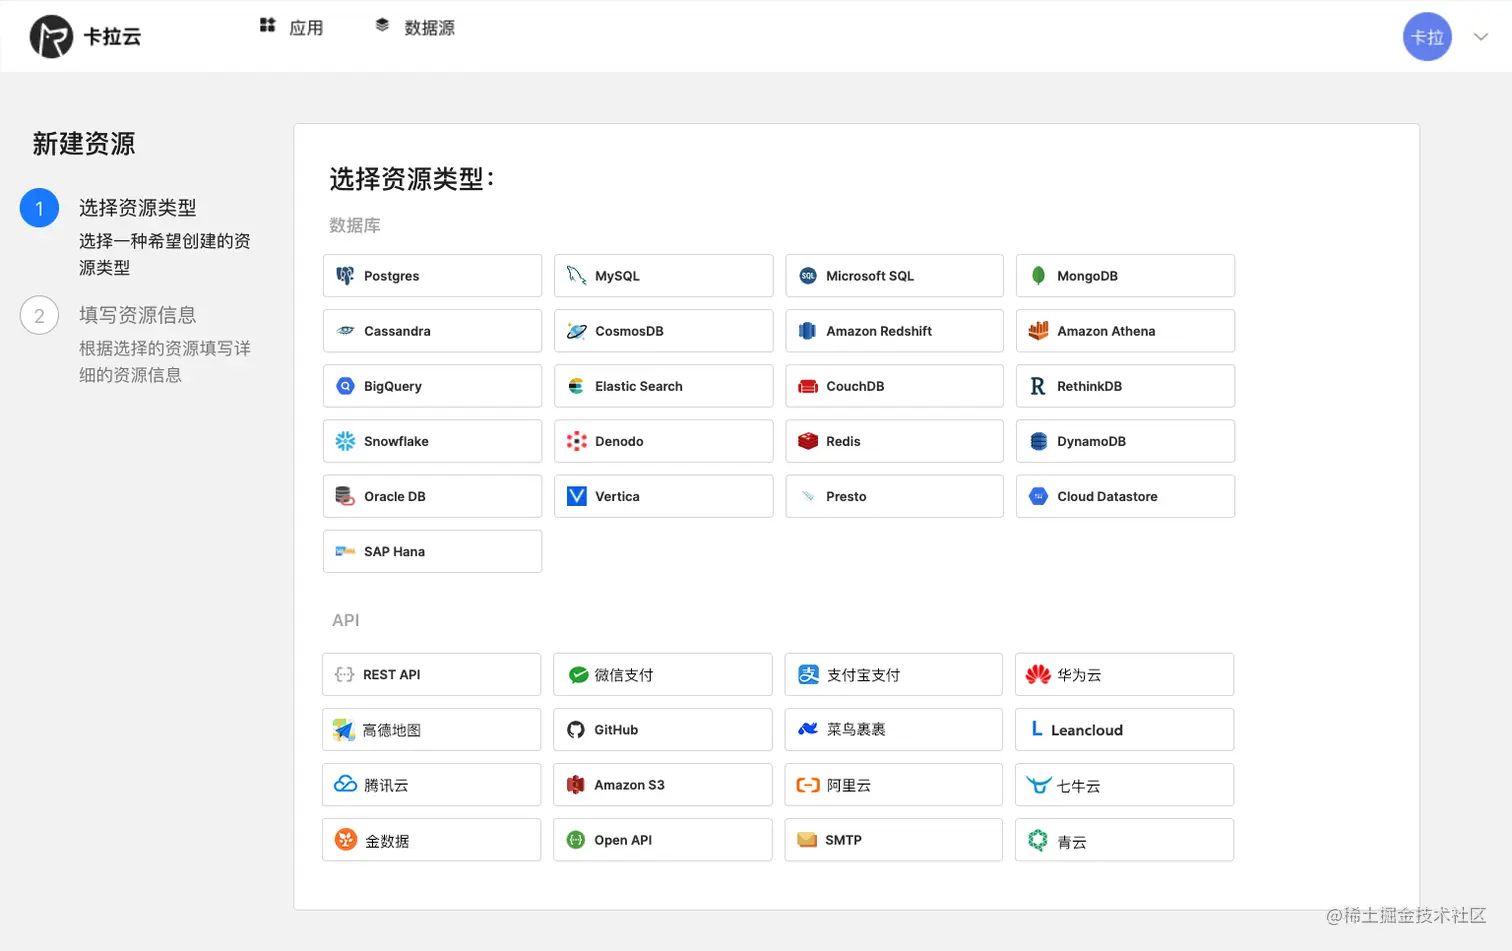Click the 卡拉云 logo
Screen dimensions: 1512x951
85,36
